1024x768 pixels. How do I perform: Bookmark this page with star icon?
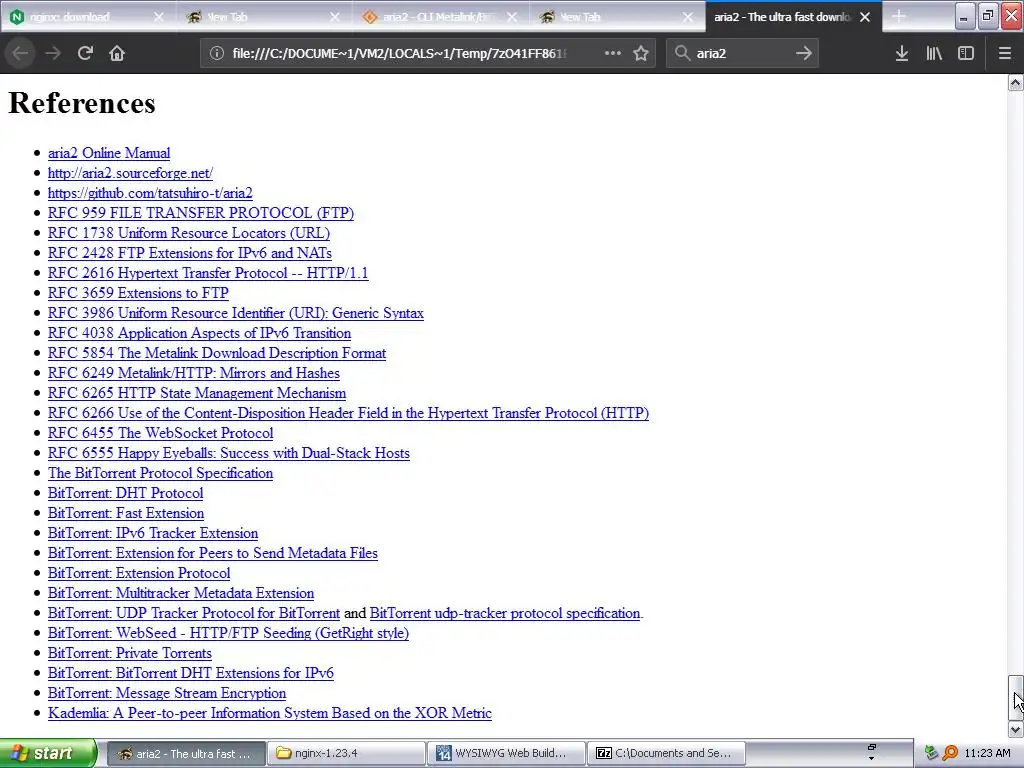pyautogui.click(x=641, y=54)
